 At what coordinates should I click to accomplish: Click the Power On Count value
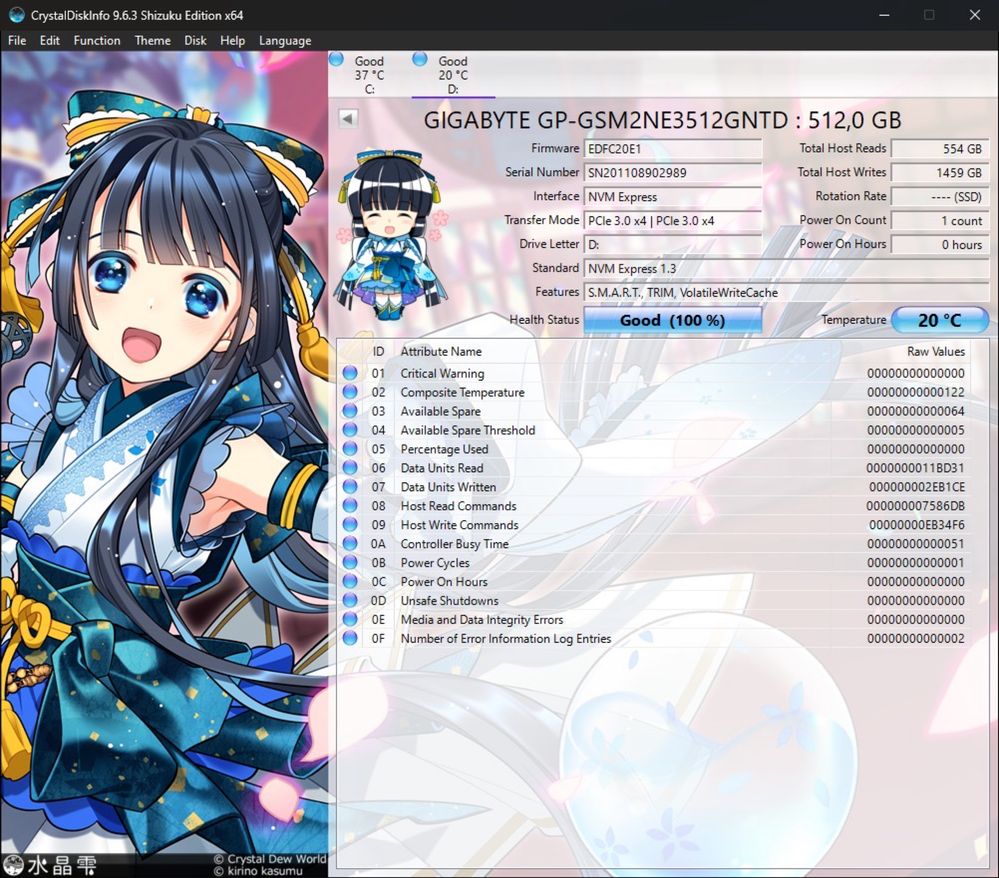[940, 220]
